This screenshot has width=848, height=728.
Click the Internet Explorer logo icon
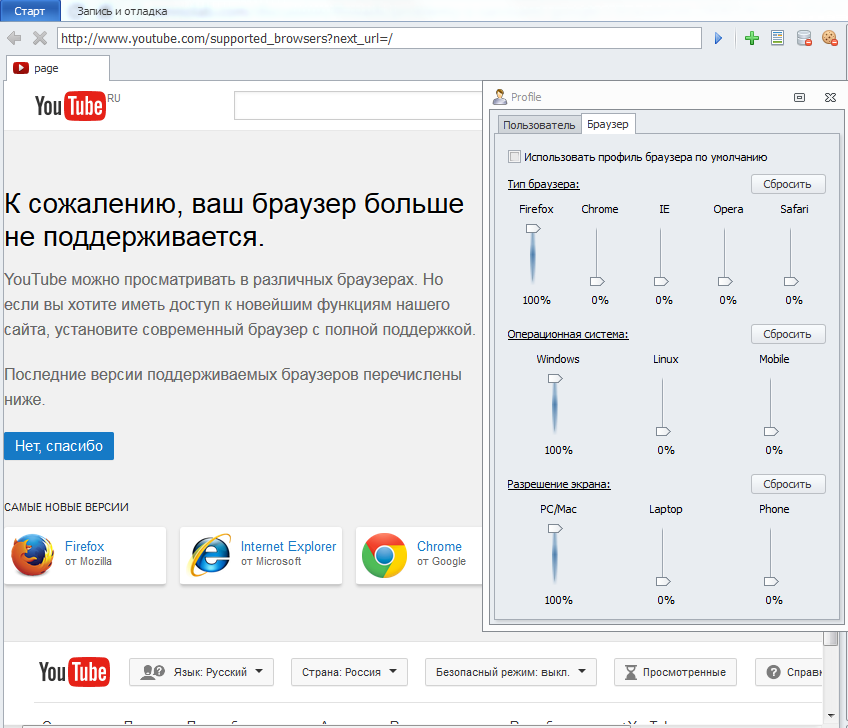pyautogui.click(x=210, y=555)
